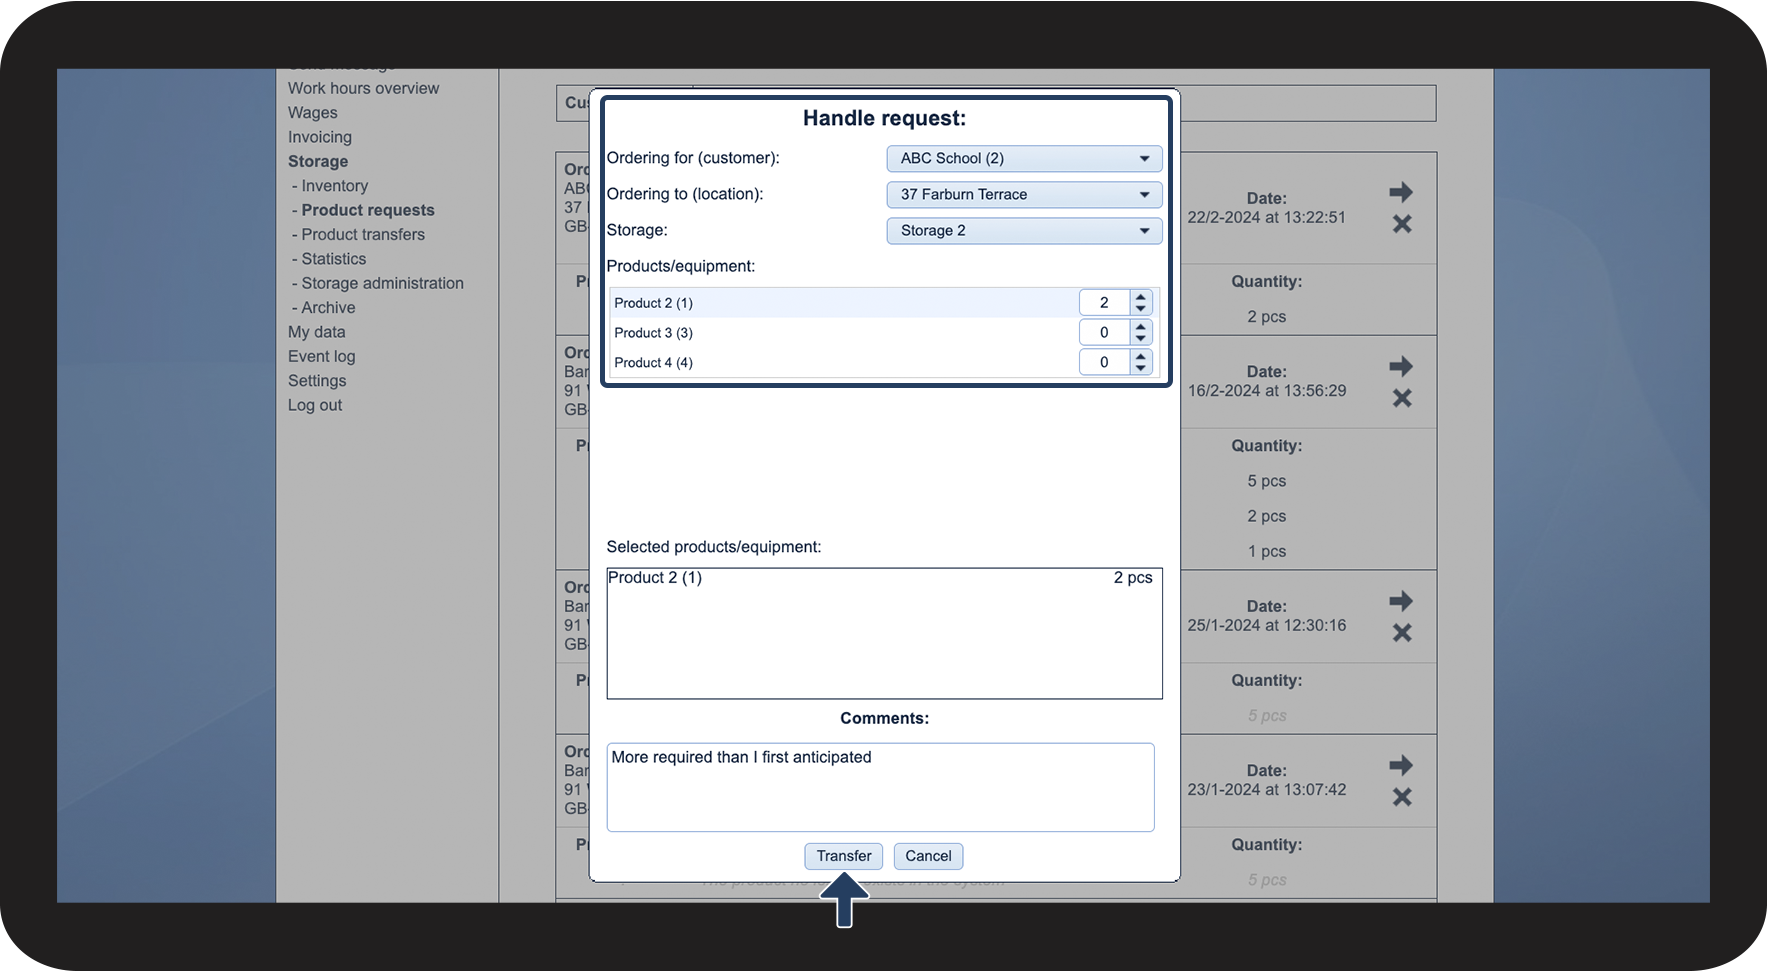1767x971 pixels.
Task: Open Storage administration page
Action: point(383,283)
